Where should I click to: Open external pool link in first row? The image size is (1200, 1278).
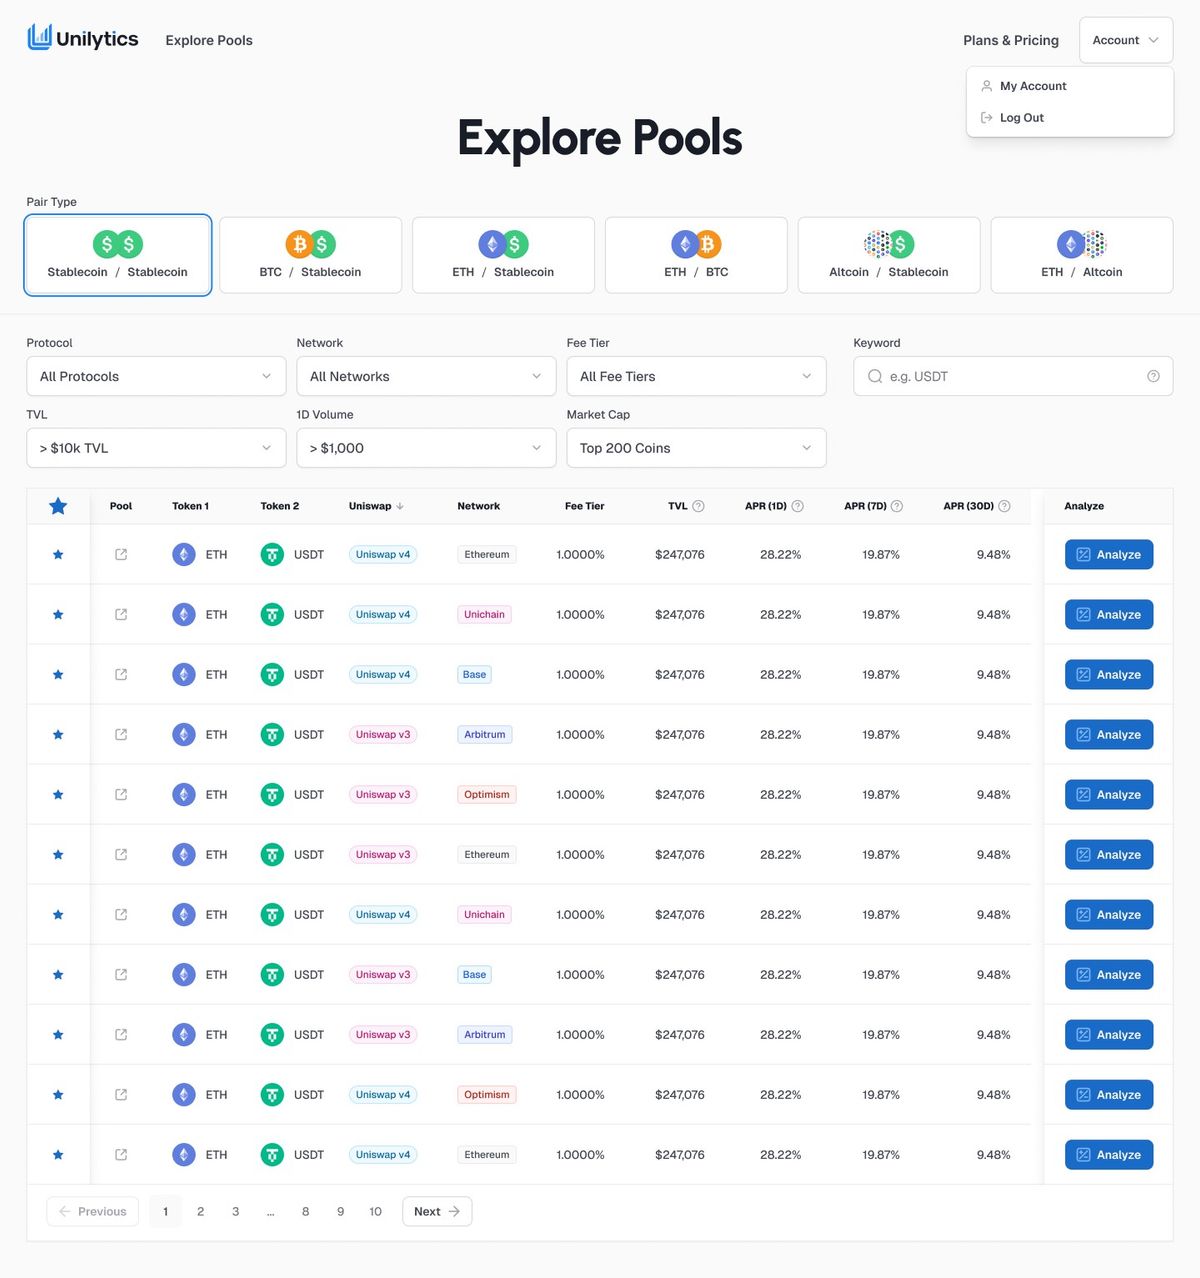[x=121, y=554]
